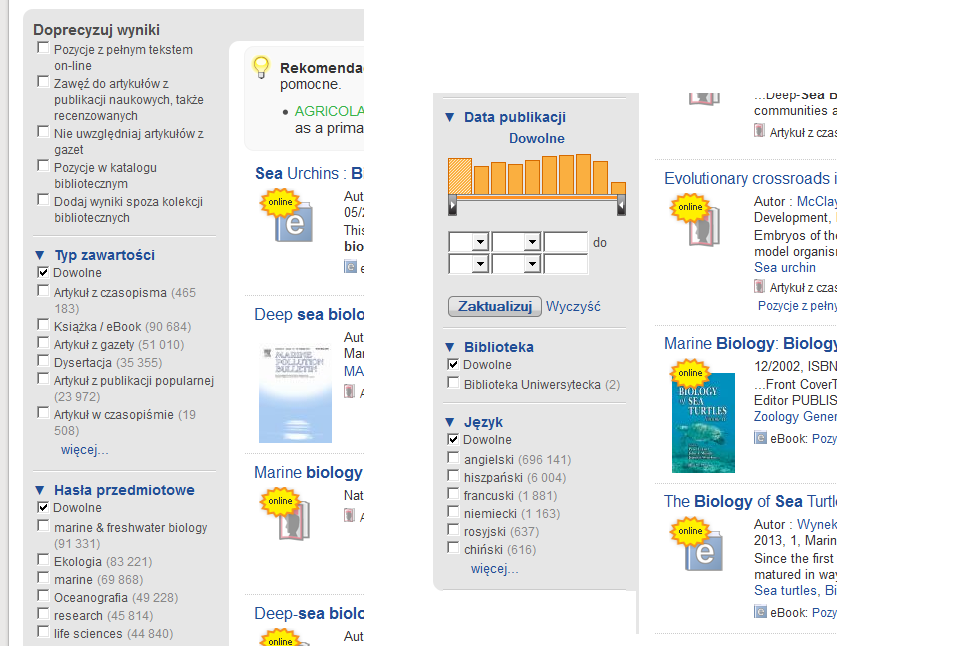
Task: Tick the 'angielski' language checkbox
Action: click(x=453, y=458)
